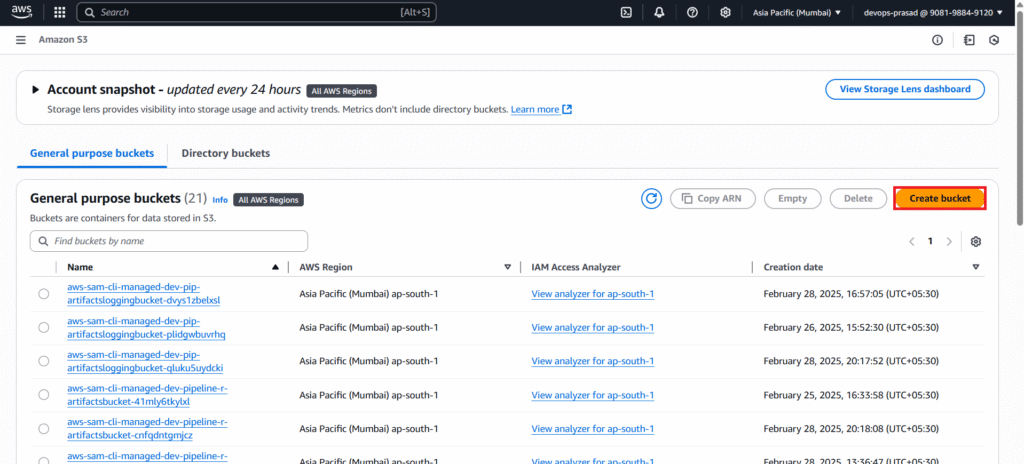Select bucket artifactsbucket-cnfqdntgmjcz radio button

pos(44,429)
